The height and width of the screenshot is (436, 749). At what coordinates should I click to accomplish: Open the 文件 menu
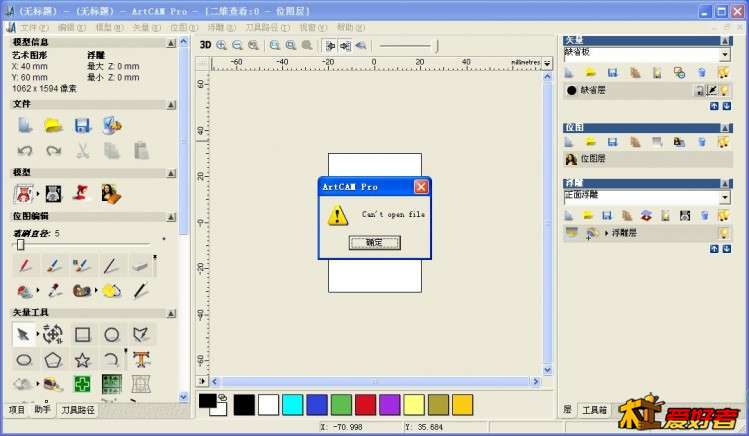point(34,28)
